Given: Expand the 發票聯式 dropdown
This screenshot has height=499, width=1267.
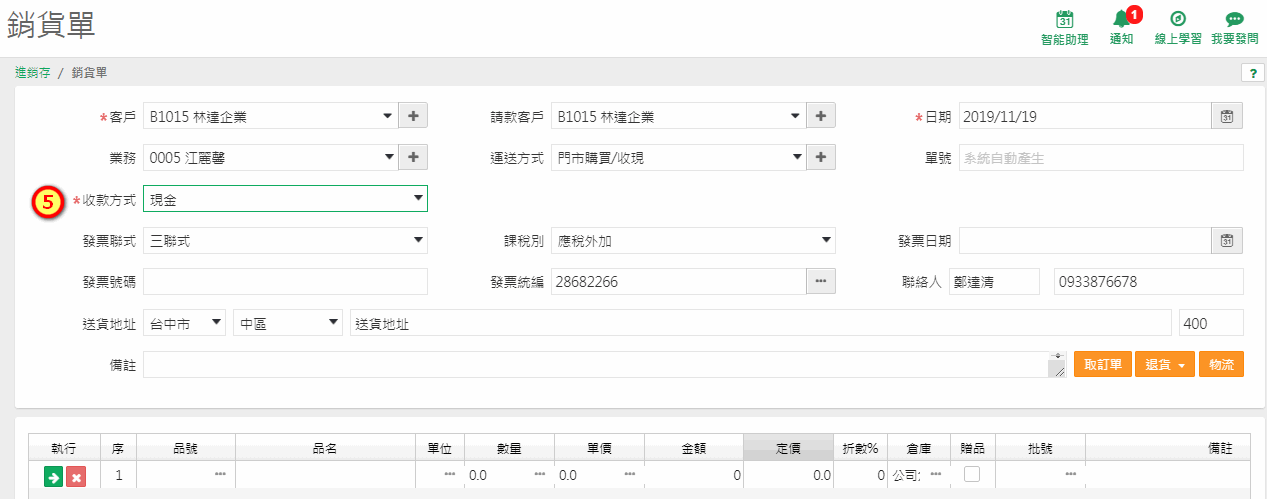Looking at the screenshot, I should pos(285,241).
